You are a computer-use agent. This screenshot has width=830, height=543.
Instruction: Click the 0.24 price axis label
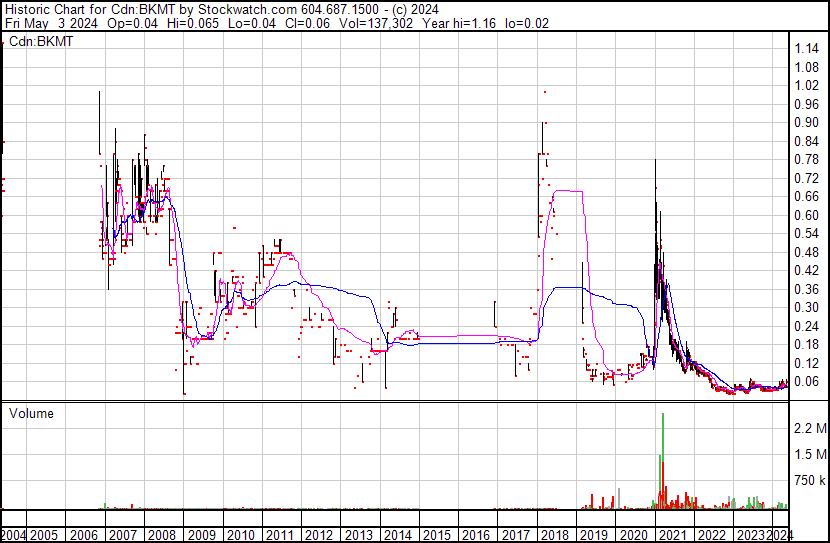(807, 326)
